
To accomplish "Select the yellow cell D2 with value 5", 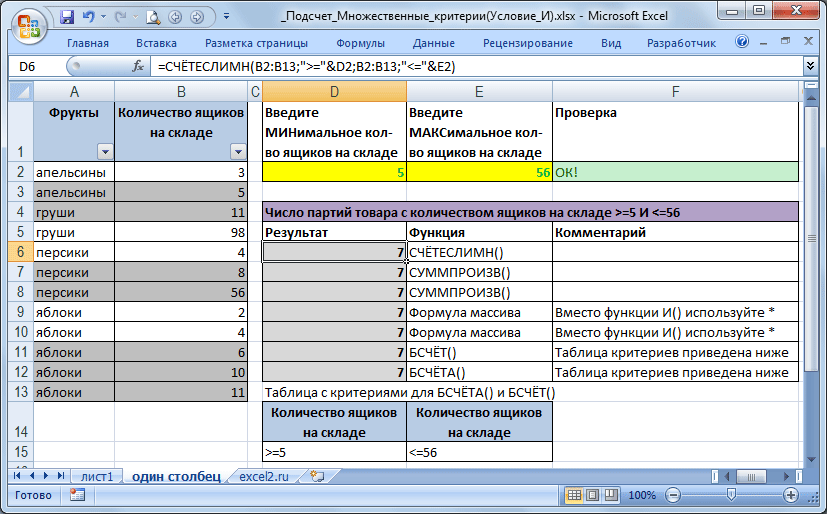I will coord(334,172).
